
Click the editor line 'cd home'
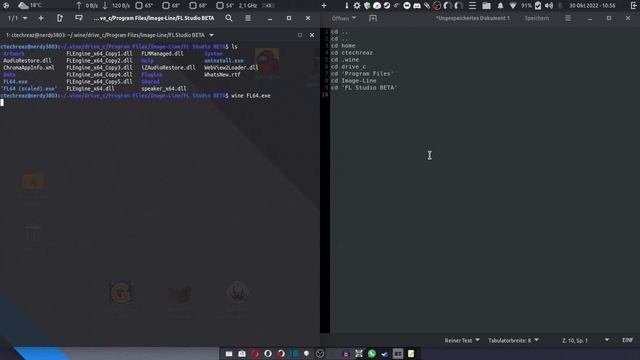click(x=343, y=46)
